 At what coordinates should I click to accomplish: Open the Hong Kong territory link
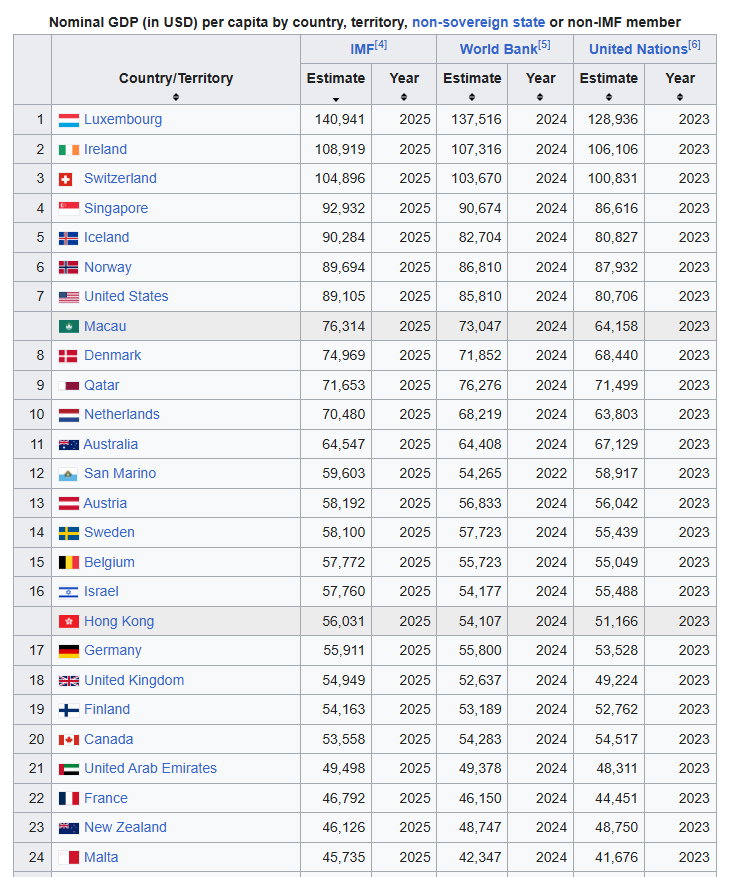click(119, 621)
